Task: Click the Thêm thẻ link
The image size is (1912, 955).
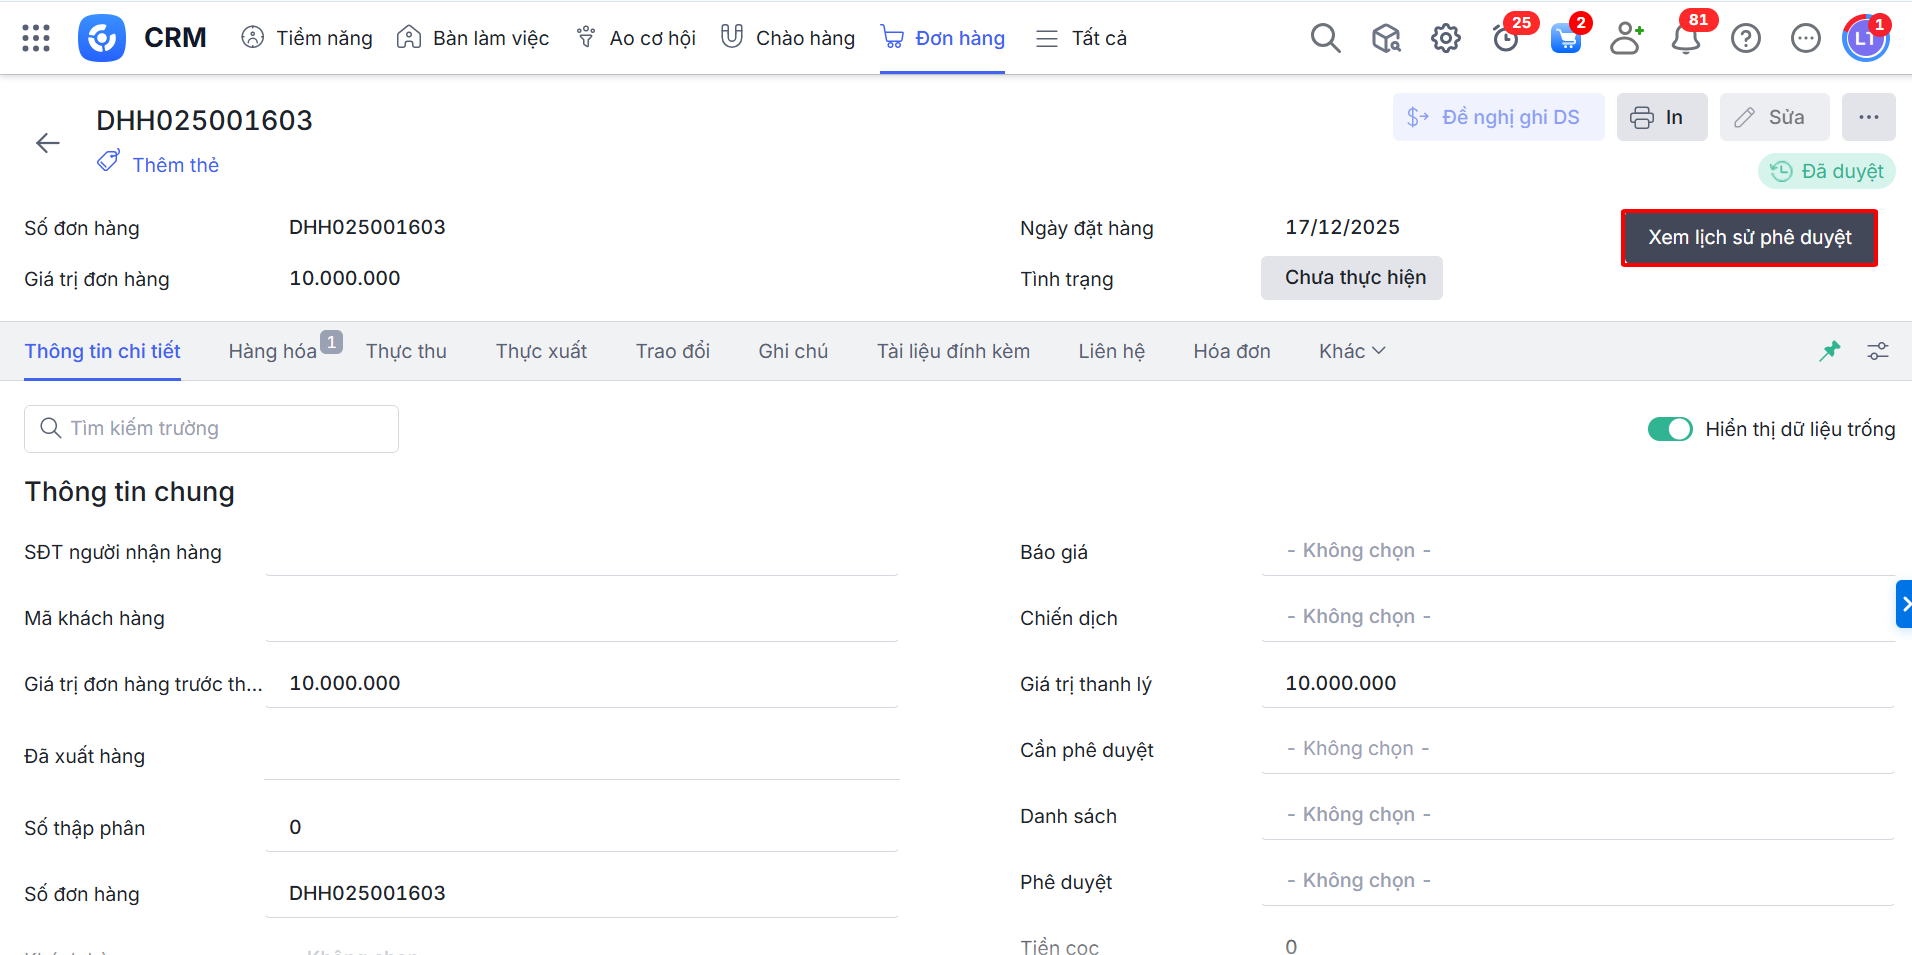Action: tap(175, 165)
